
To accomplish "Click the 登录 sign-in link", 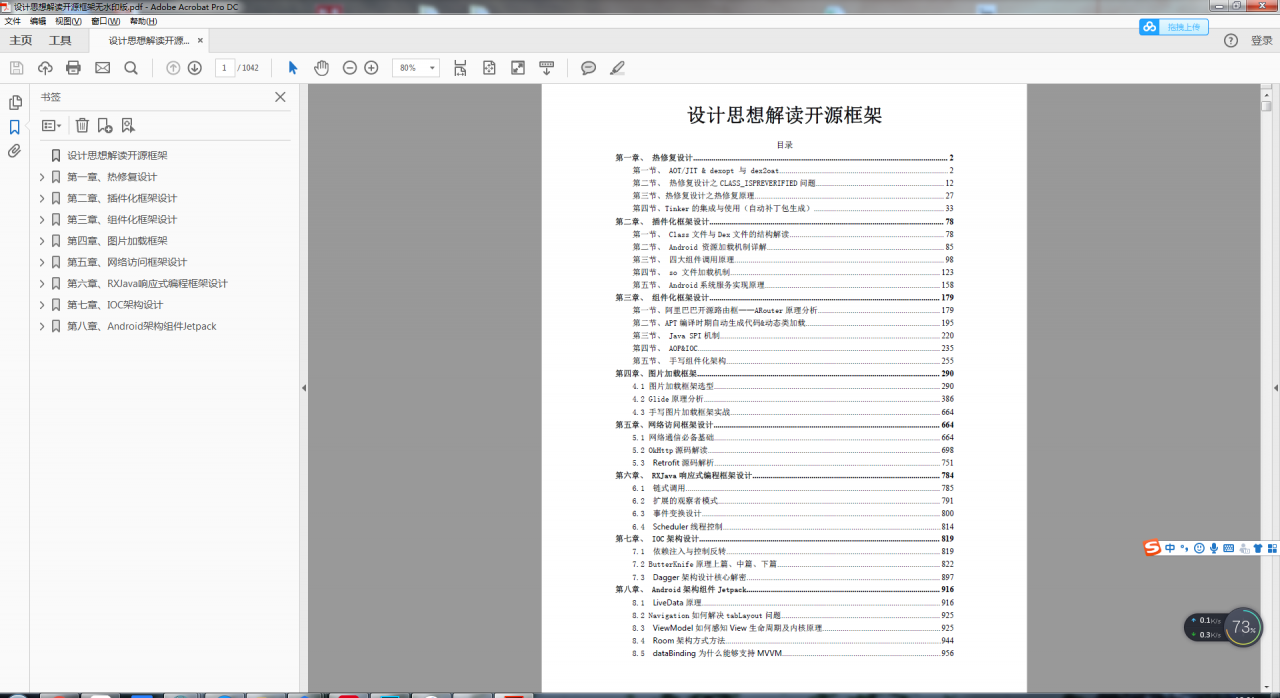I will point(1262,41).
